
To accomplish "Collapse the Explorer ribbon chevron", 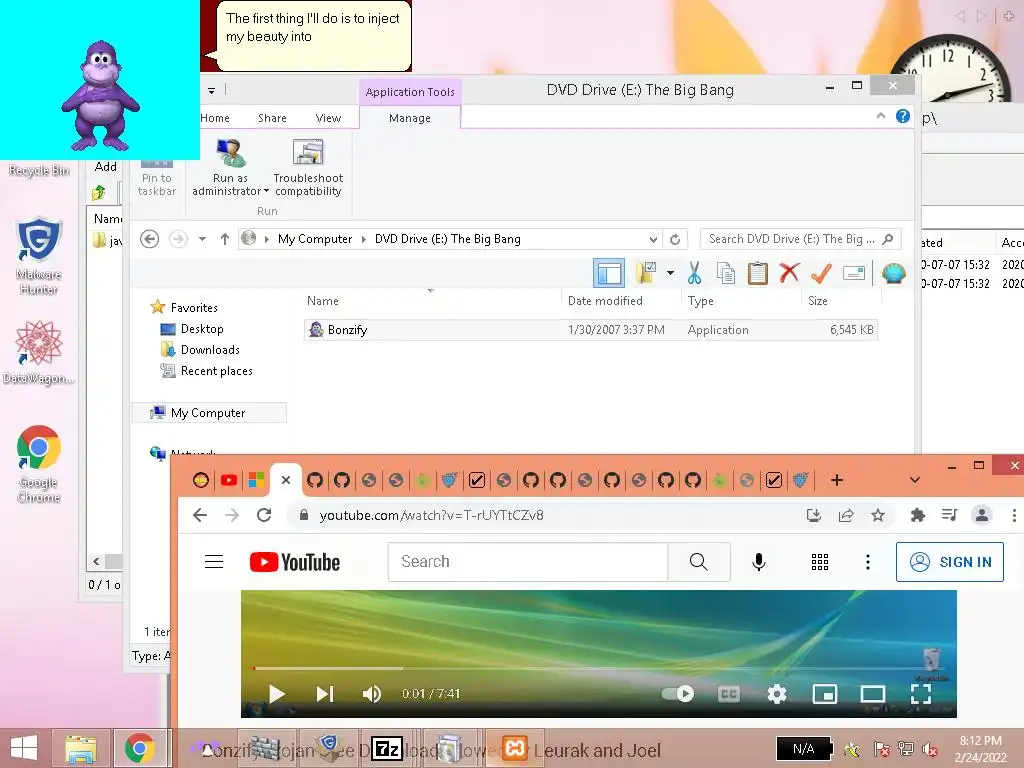I will click(880, 116).
